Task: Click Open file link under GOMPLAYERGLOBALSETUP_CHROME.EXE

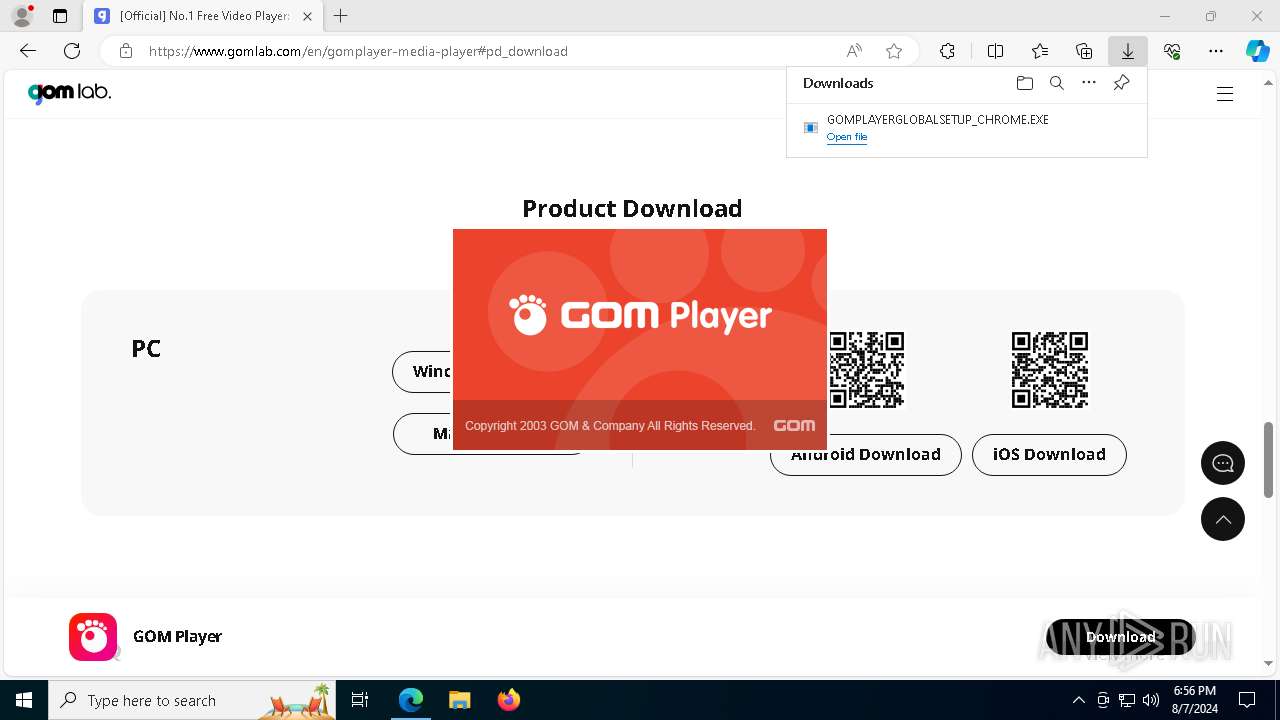Action: [x=847, y=137]
